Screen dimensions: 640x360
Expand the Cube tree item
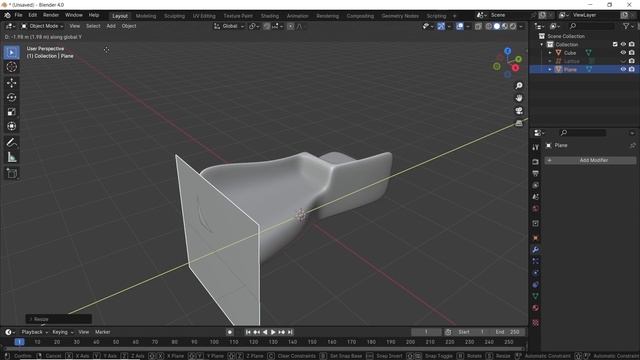(x=550, y=53)
